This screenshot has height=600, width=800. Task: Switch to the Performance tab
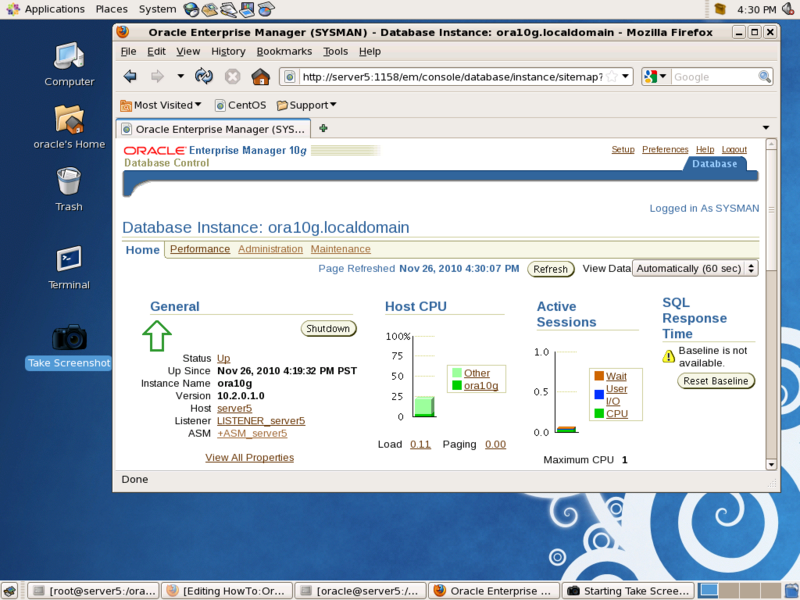[200, 249]
